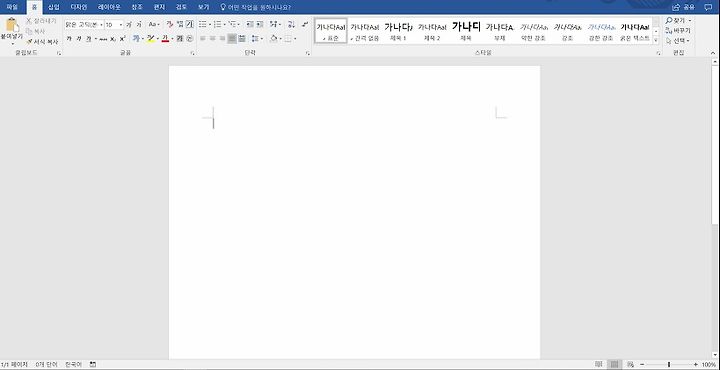The width and height of the screenshot is (720, 370).
Task: Click the yellow text highlight icon
Action: tap(151, 39)
